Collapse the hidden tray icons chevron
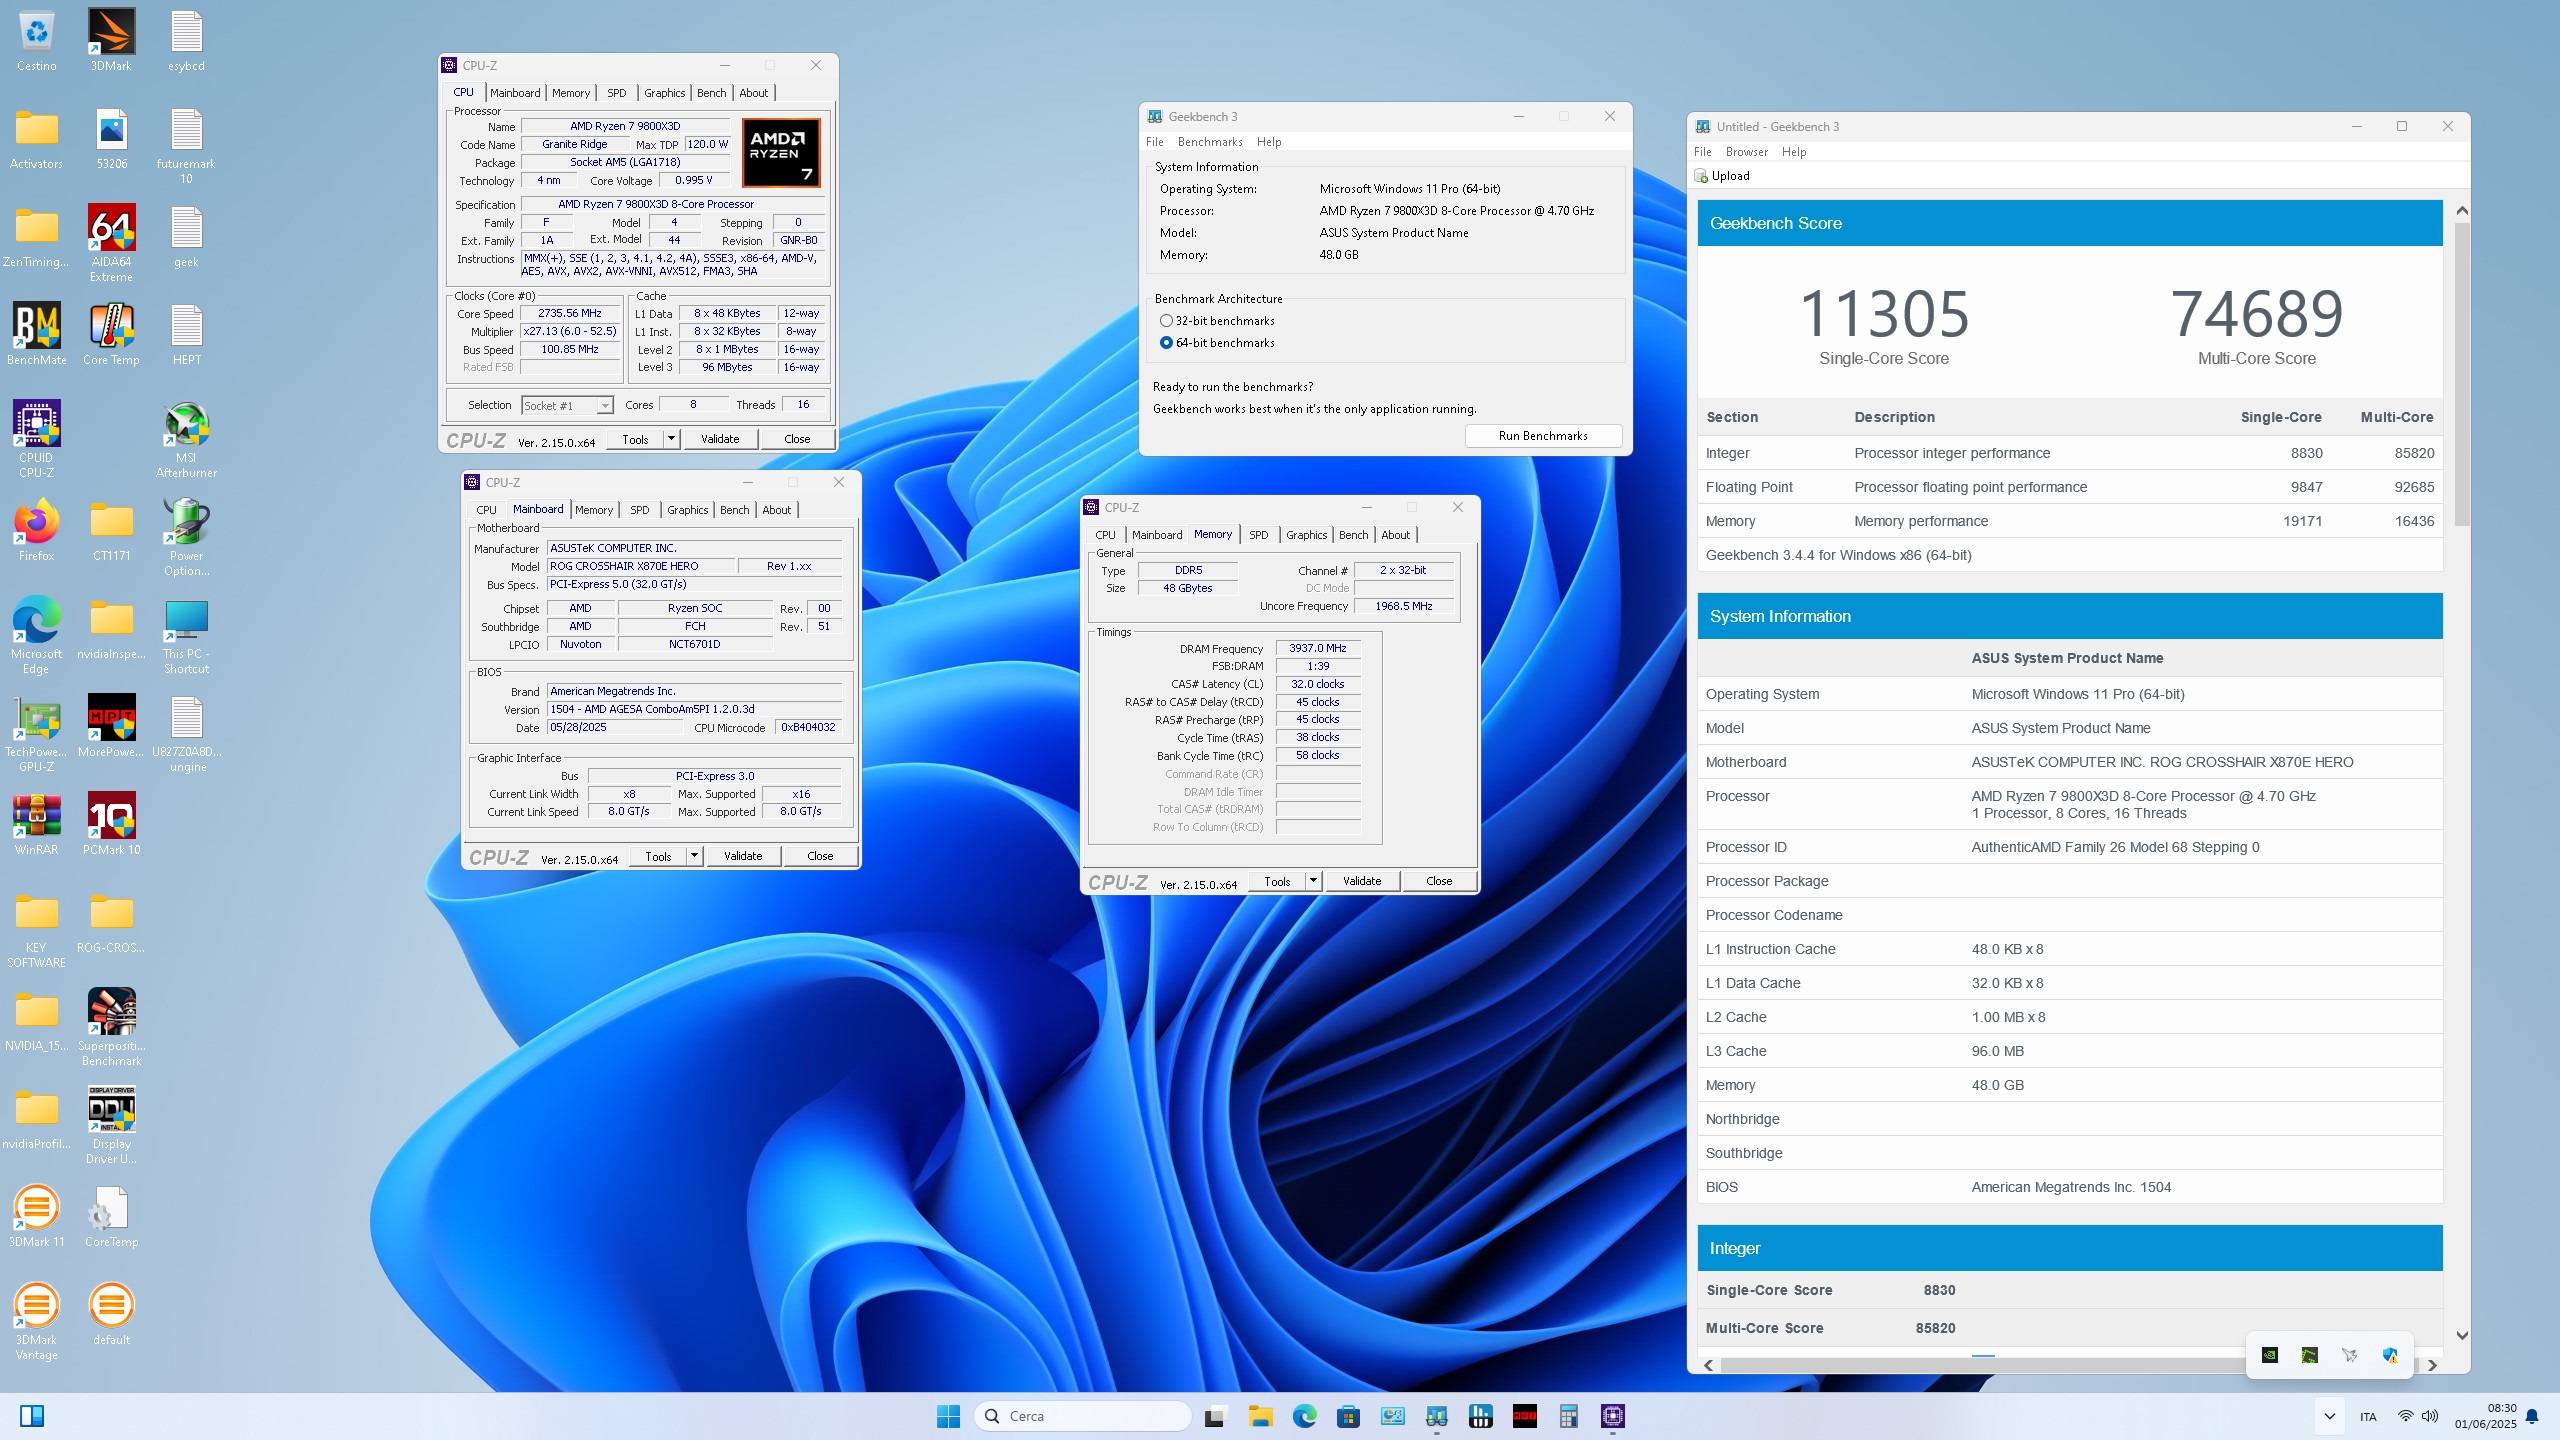2560x1440 pixels. point(2329,1416)
